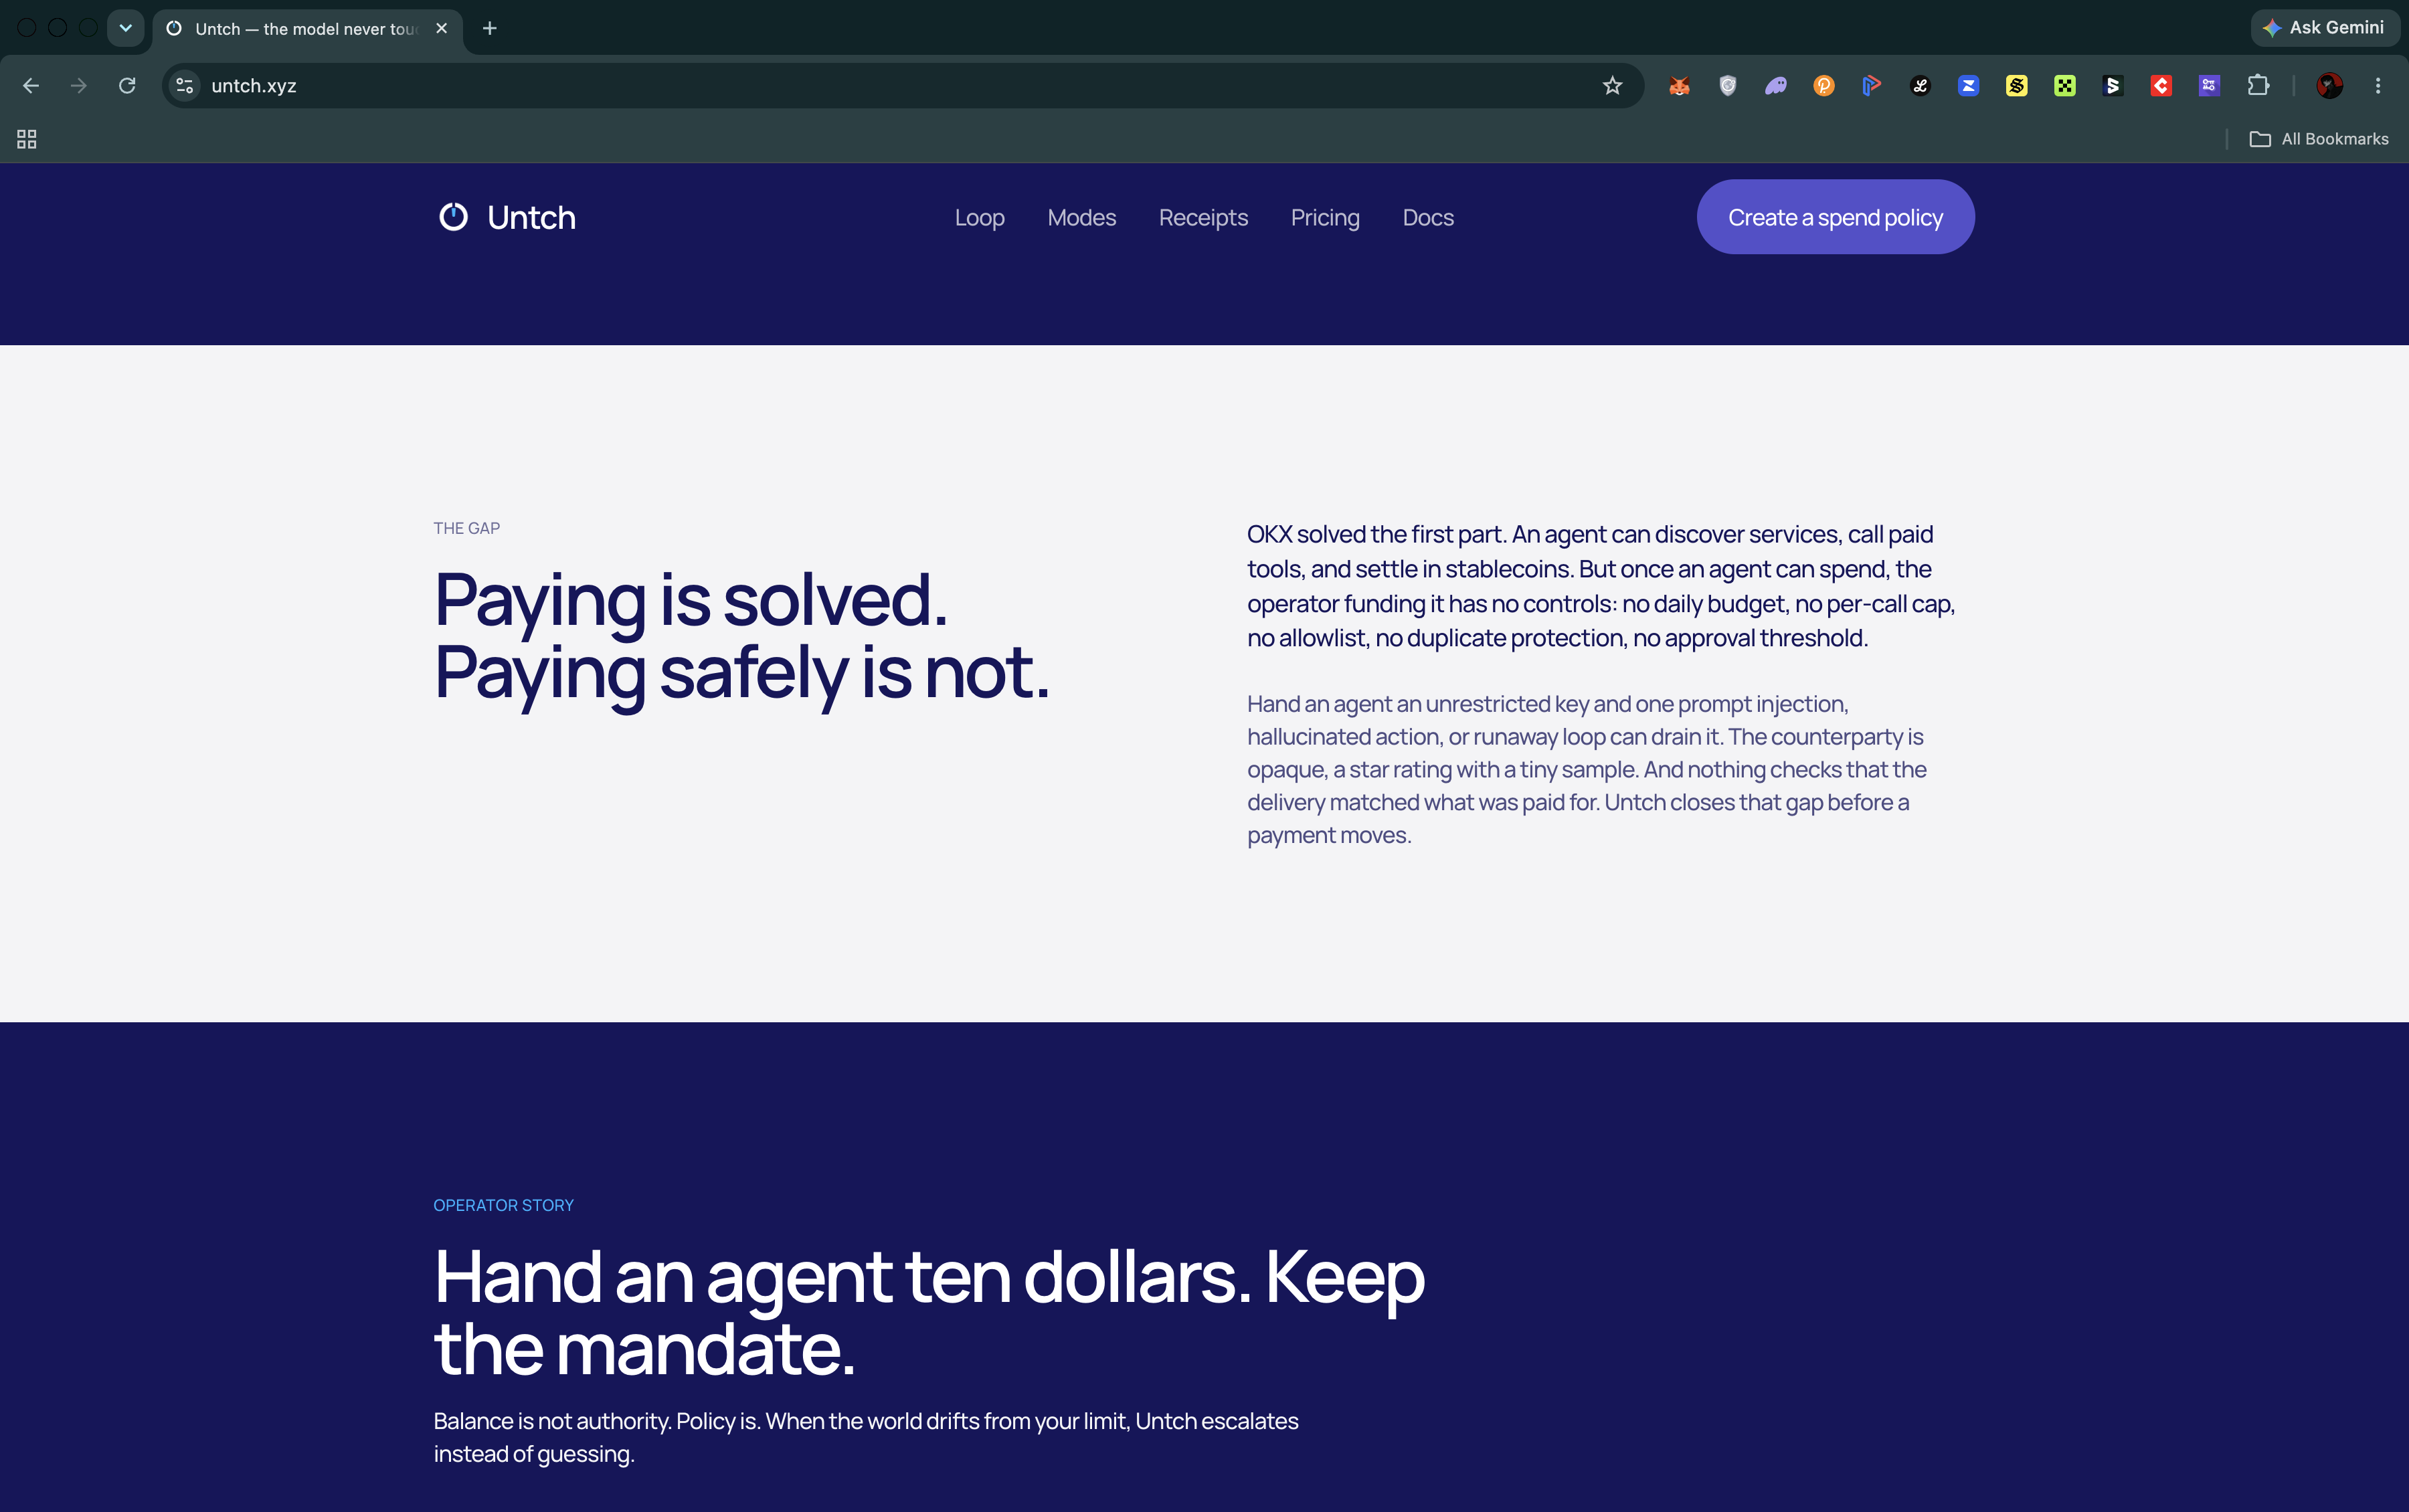2409x1512 pixels.
Task: Click text "Balance is not authority. Policy is."
Action: 597,1421
